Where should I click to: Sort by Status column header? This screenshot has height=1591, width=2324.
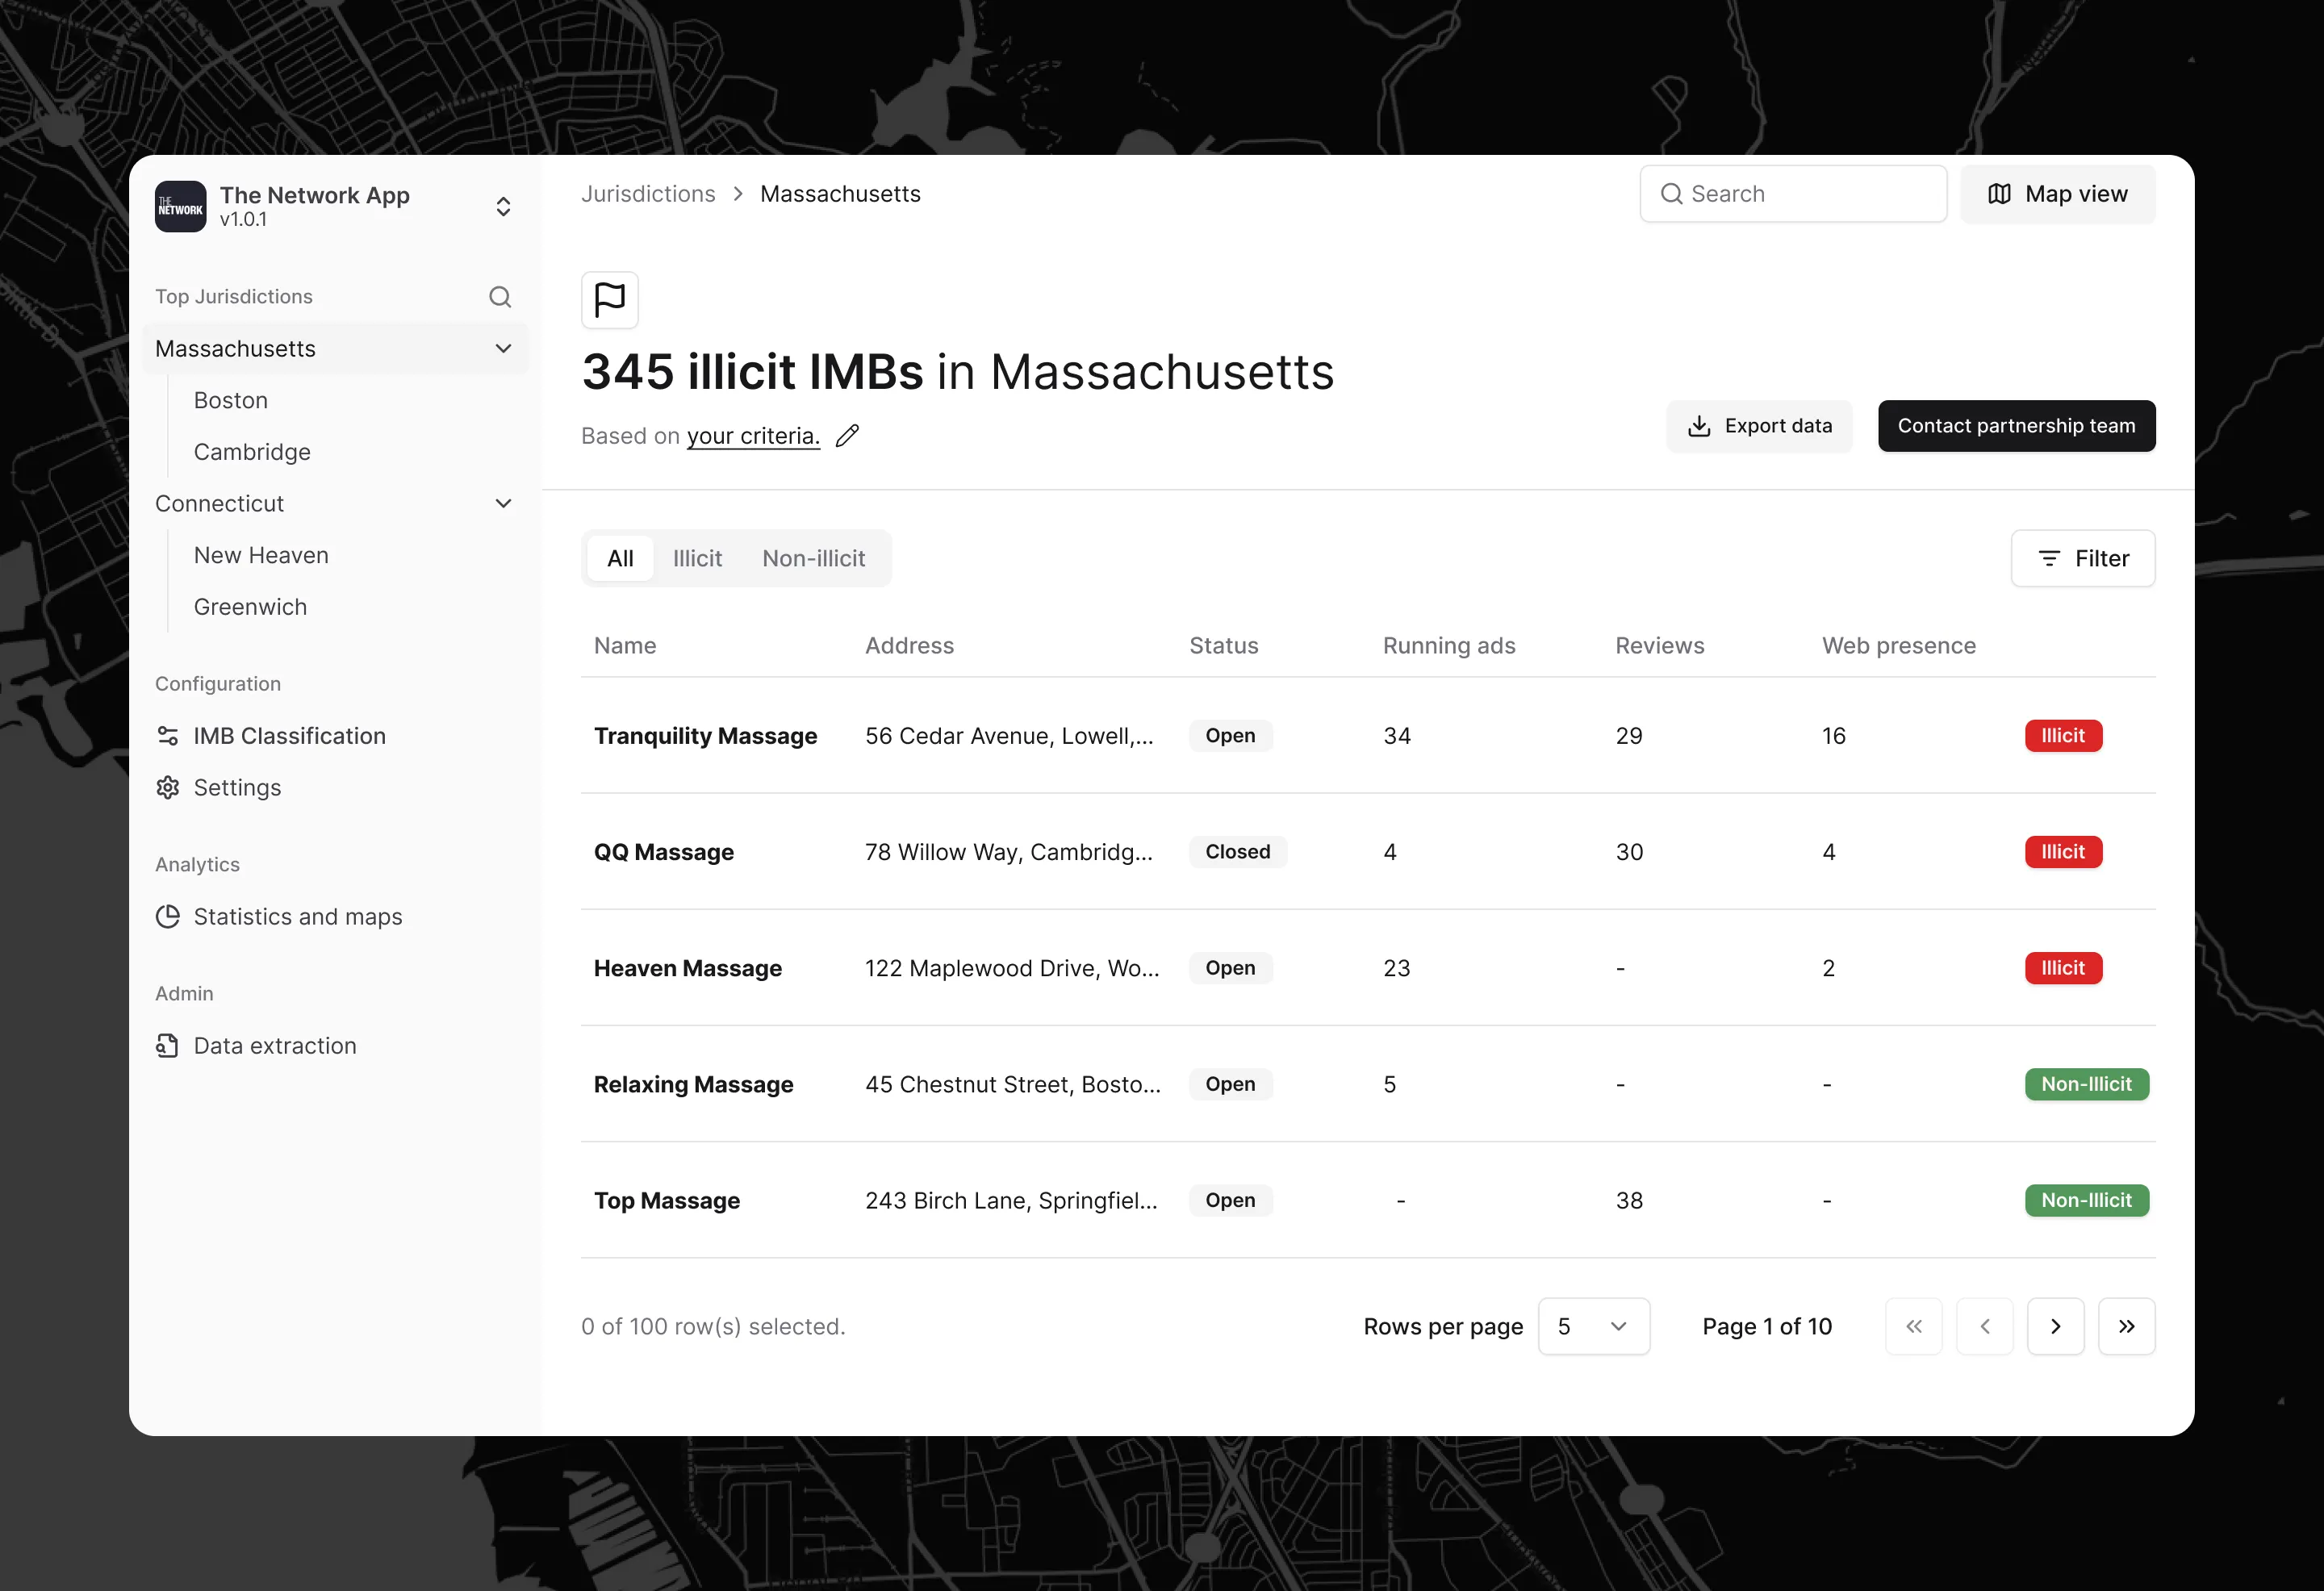click(1223, 646)
